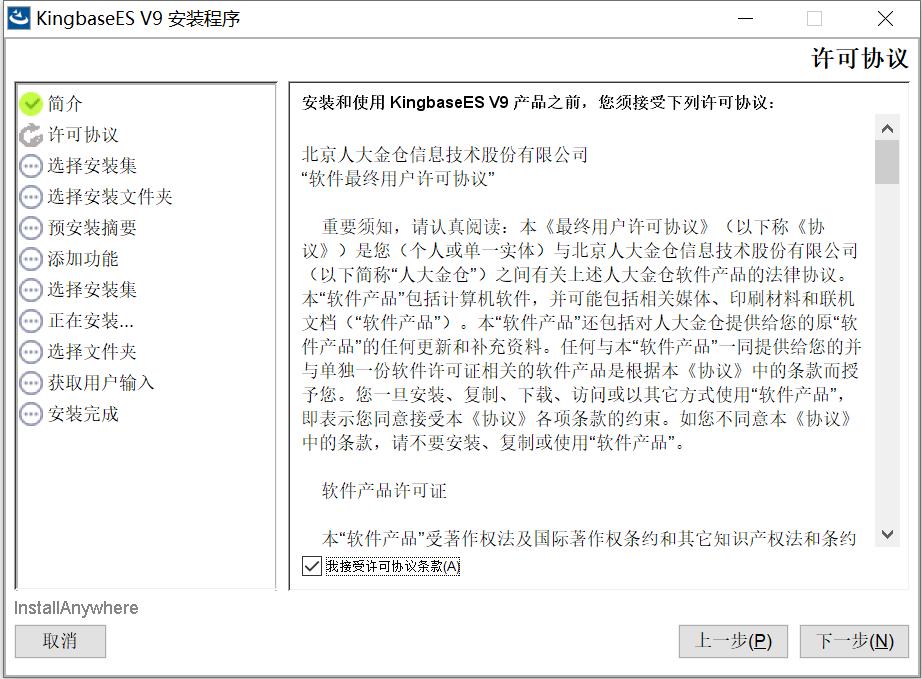
Task: Select the first 选择安装集 step label
Action: coord(92,166)
